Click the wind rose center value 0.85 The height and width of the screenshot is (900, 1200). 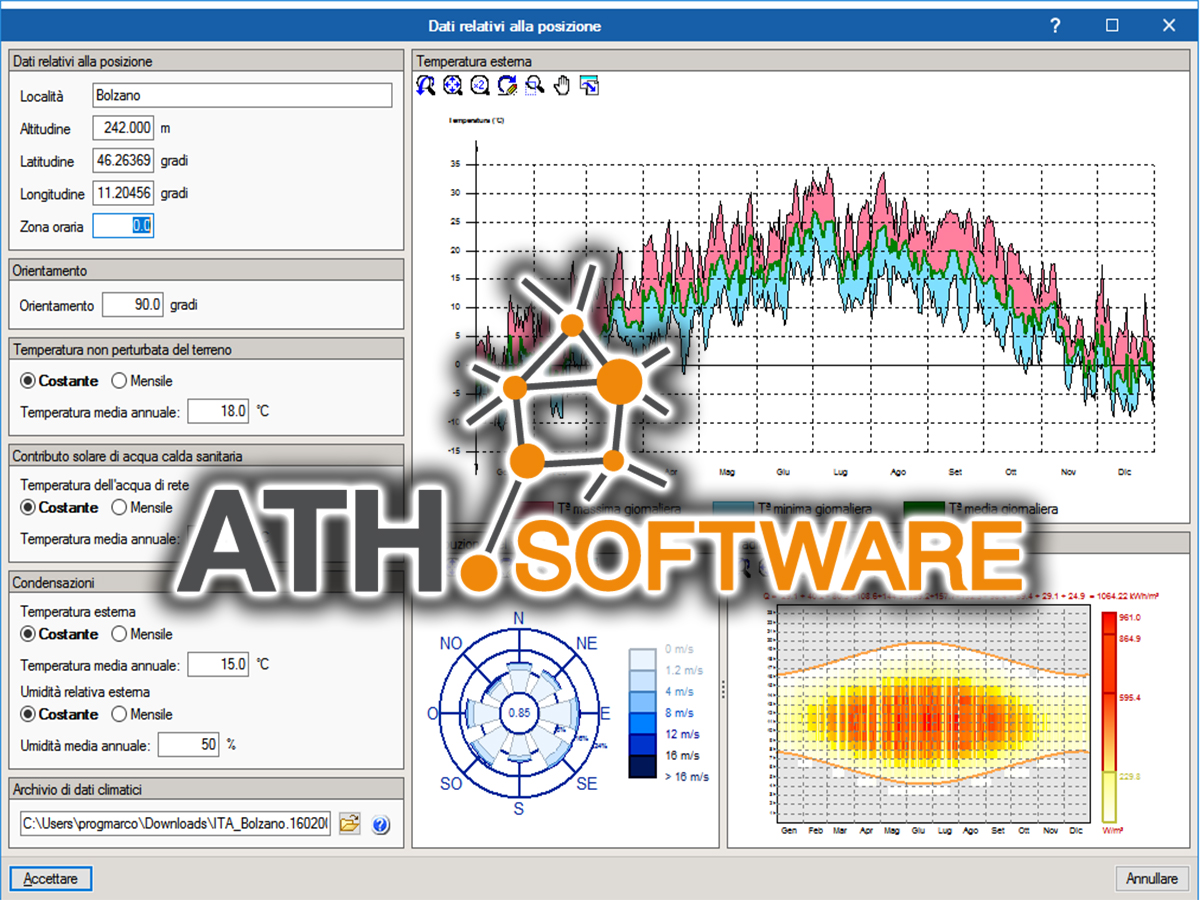(x=518, y=713)
